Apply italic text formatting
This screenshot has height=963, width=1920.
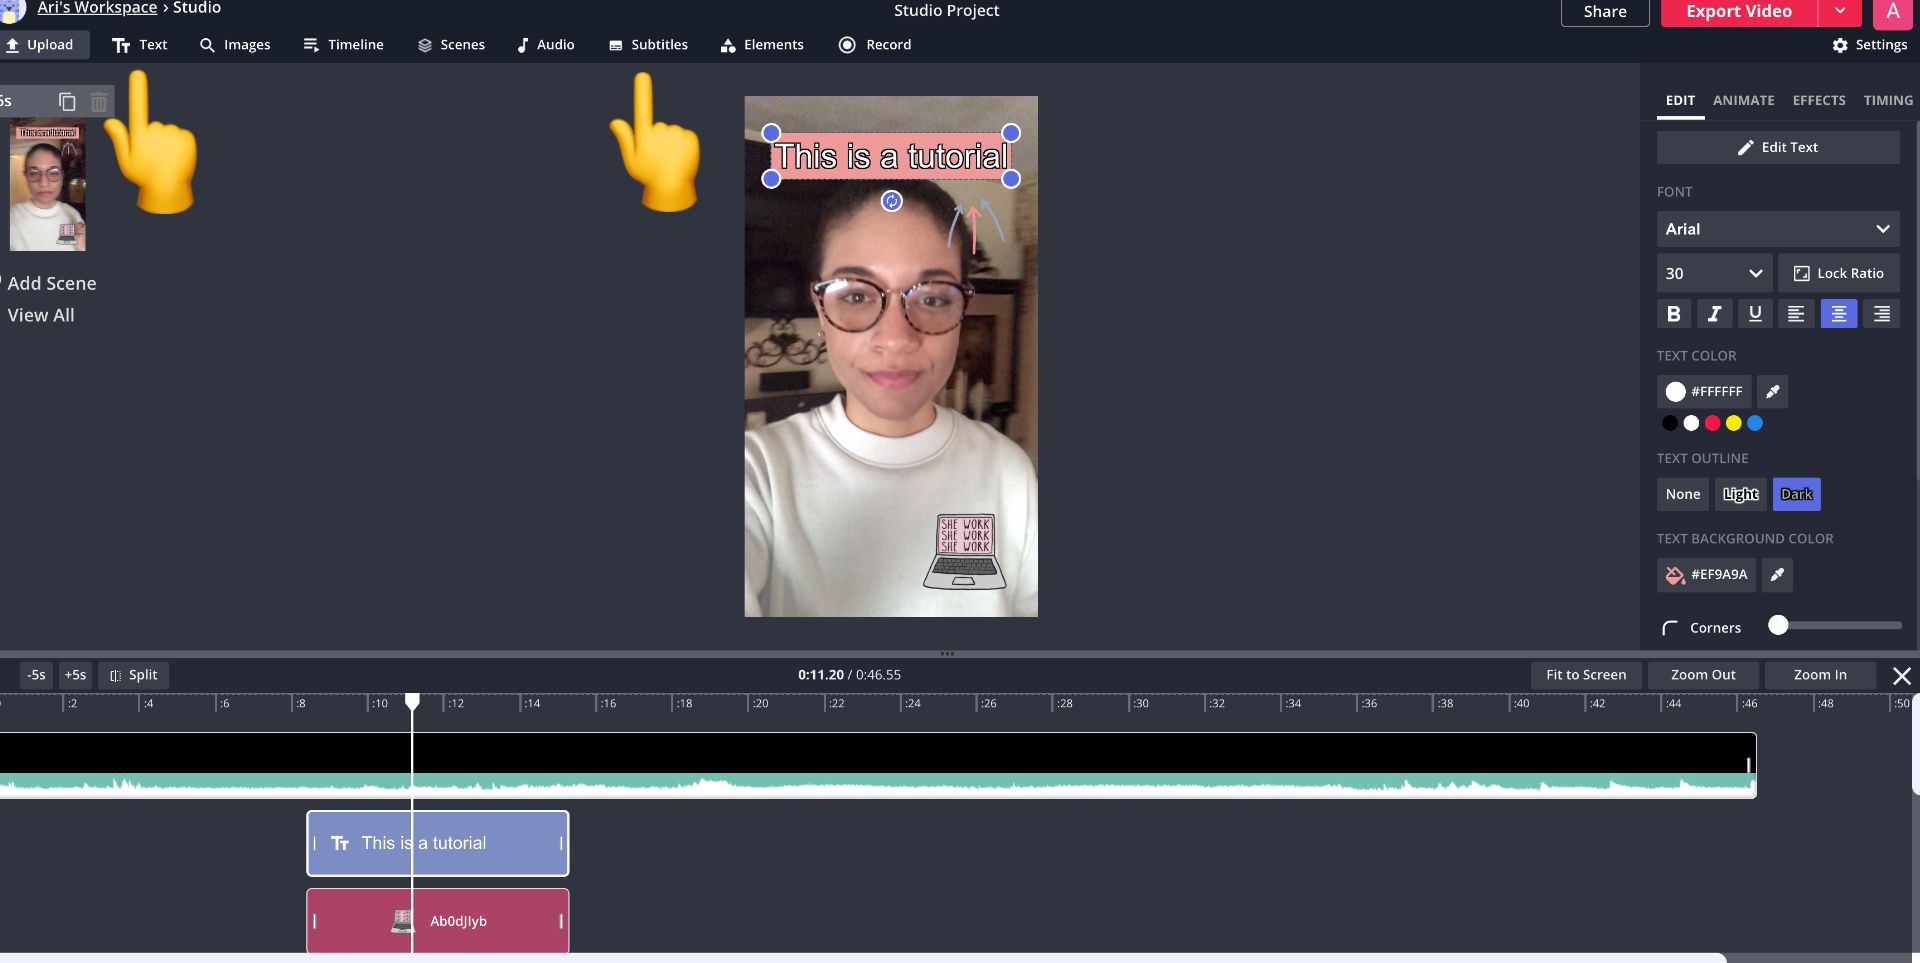[1714, 314]
